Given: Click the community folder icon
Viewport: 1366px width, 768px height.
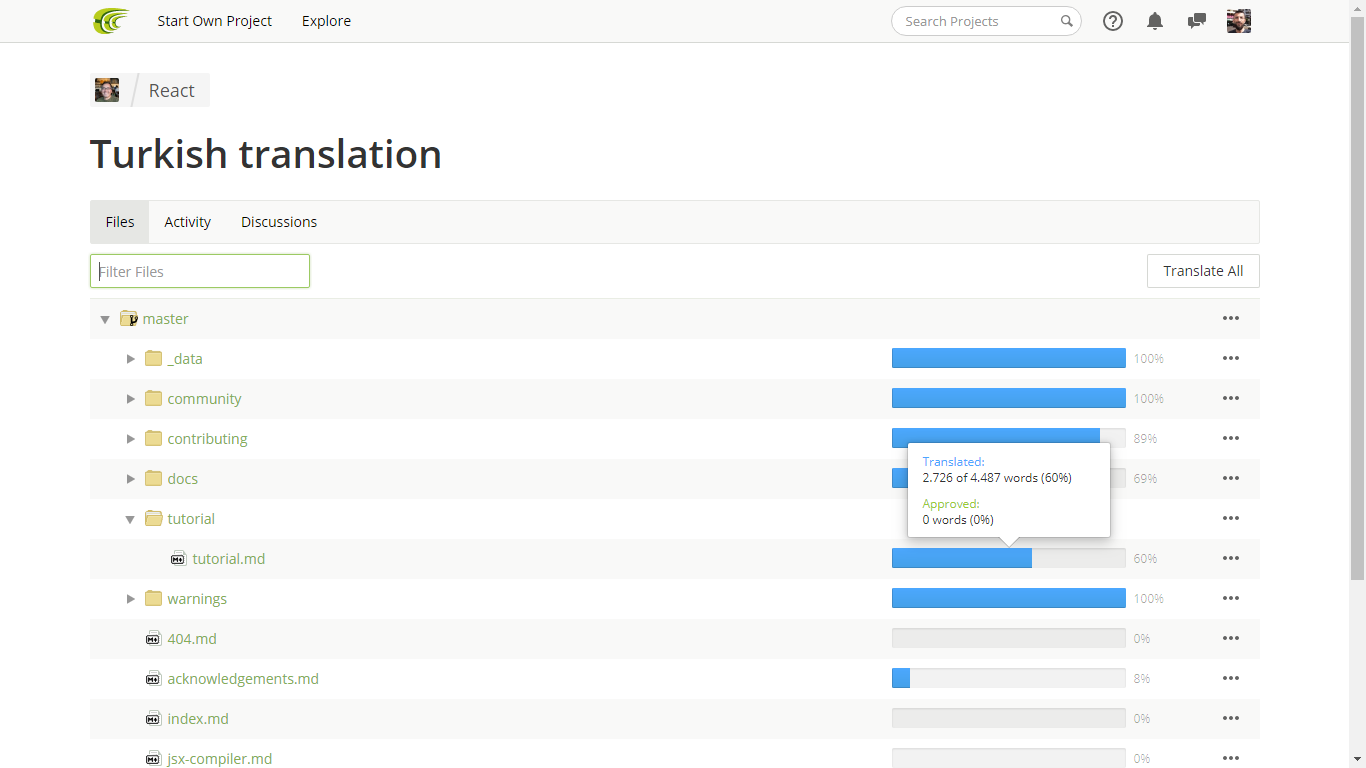Looking at the screenshot, I should click(153, 398).
